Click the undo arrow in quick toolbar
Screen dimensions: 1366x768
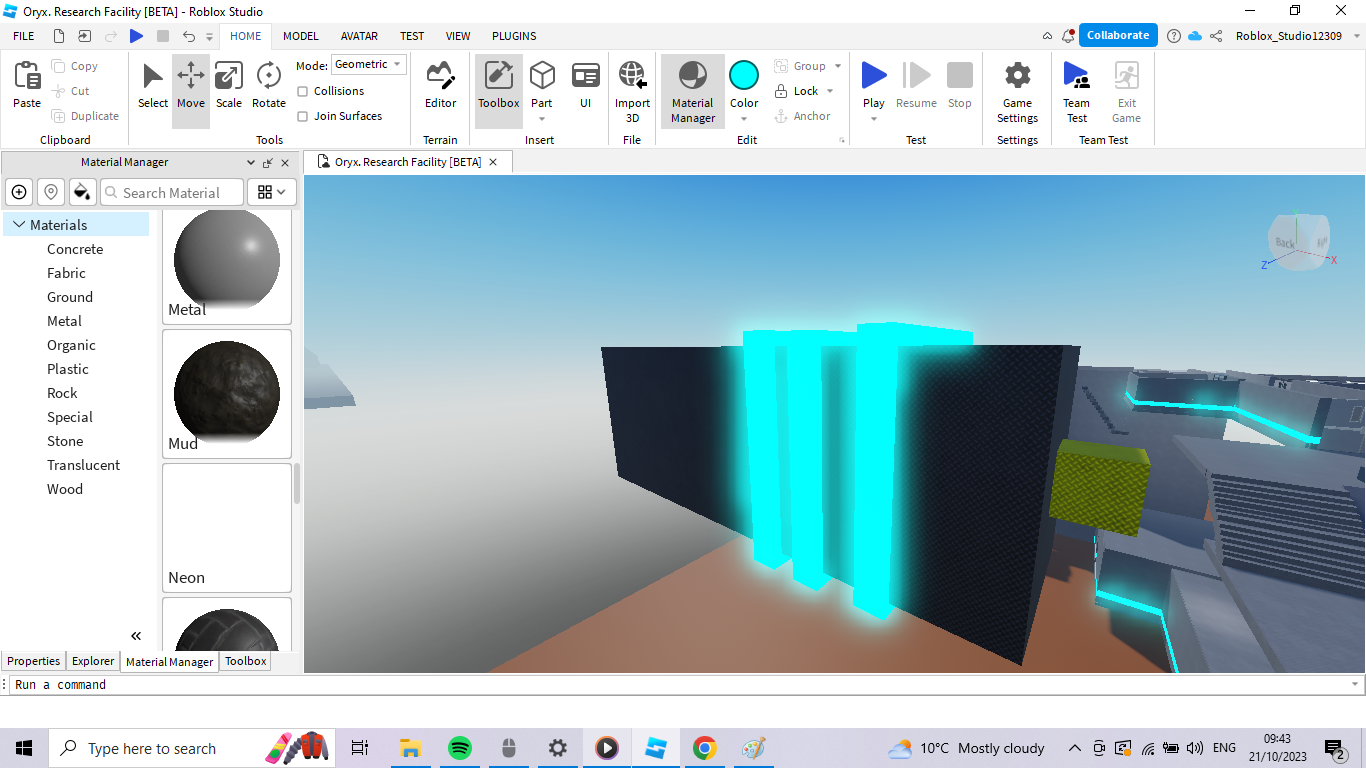[x=189, y=36]
